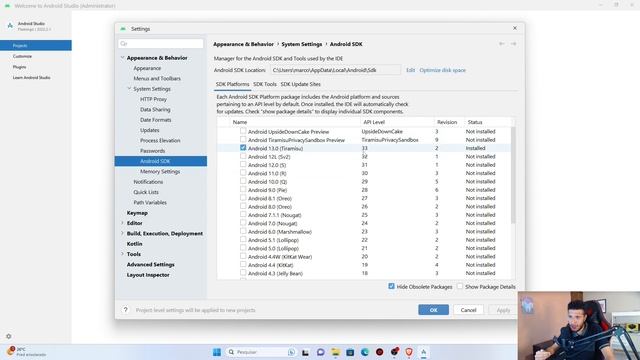Screen dimensions: 640x360
Task: Open Appearance settings page
Action: pos(147,68)
